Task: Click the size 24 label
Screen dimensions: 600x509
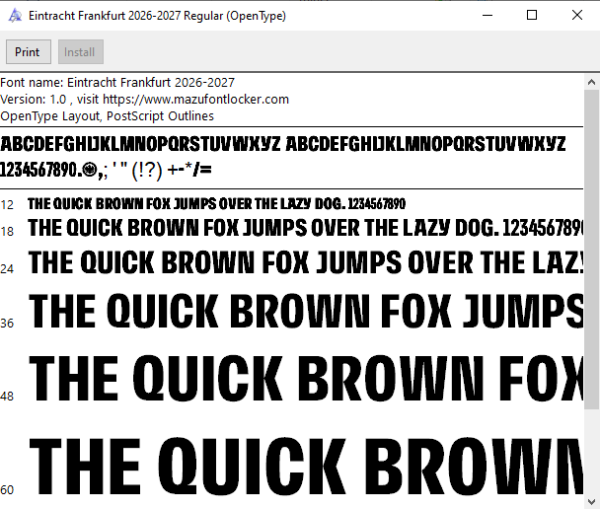Action: [x=7, y=269]
